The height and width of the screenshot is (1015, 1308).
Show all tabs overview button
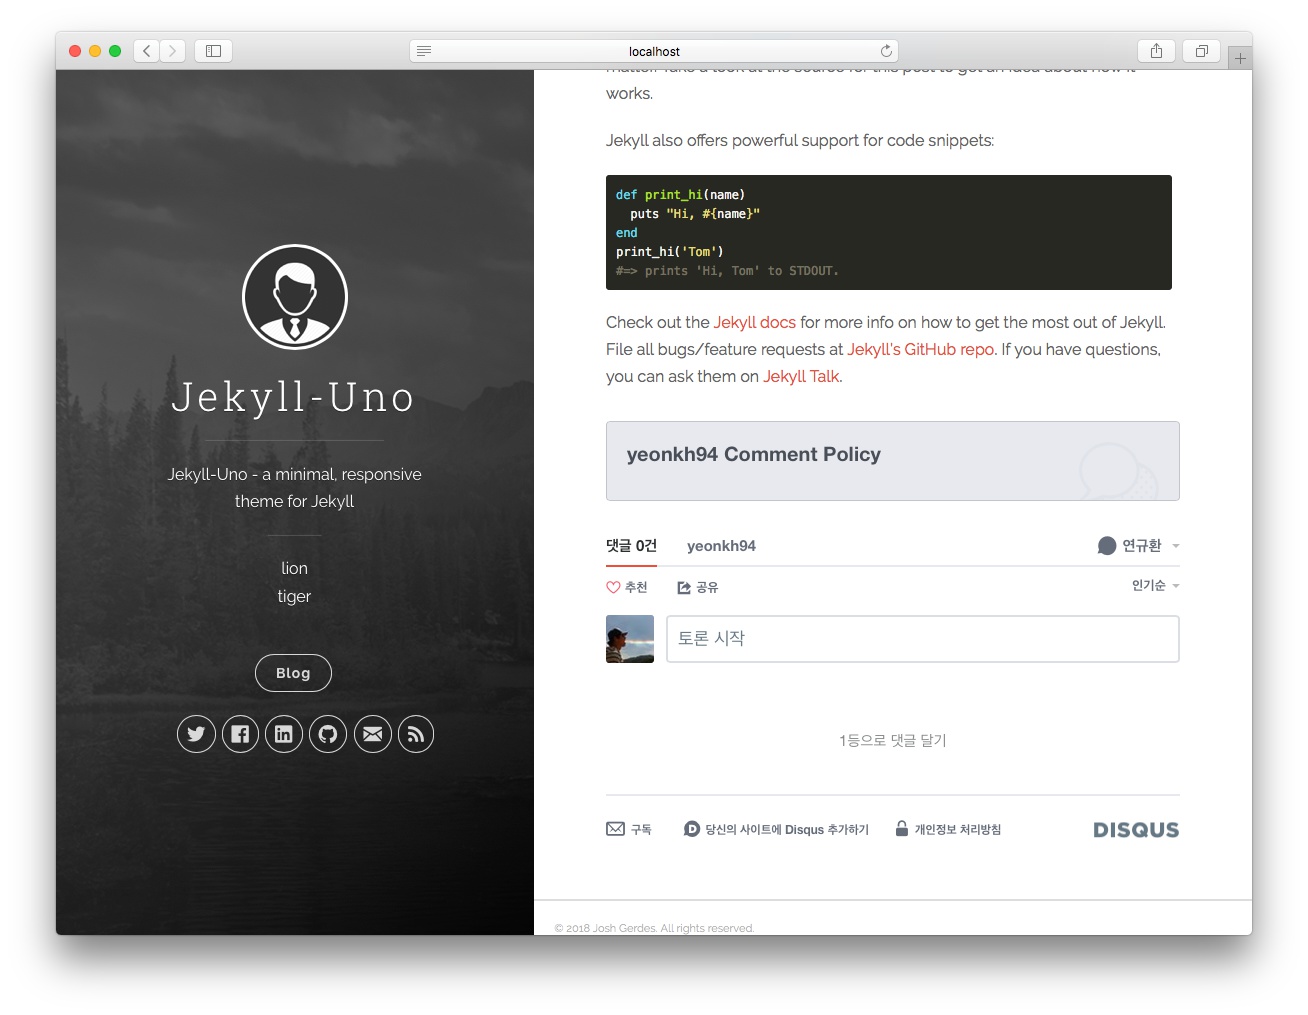(x=1201, y=51)
